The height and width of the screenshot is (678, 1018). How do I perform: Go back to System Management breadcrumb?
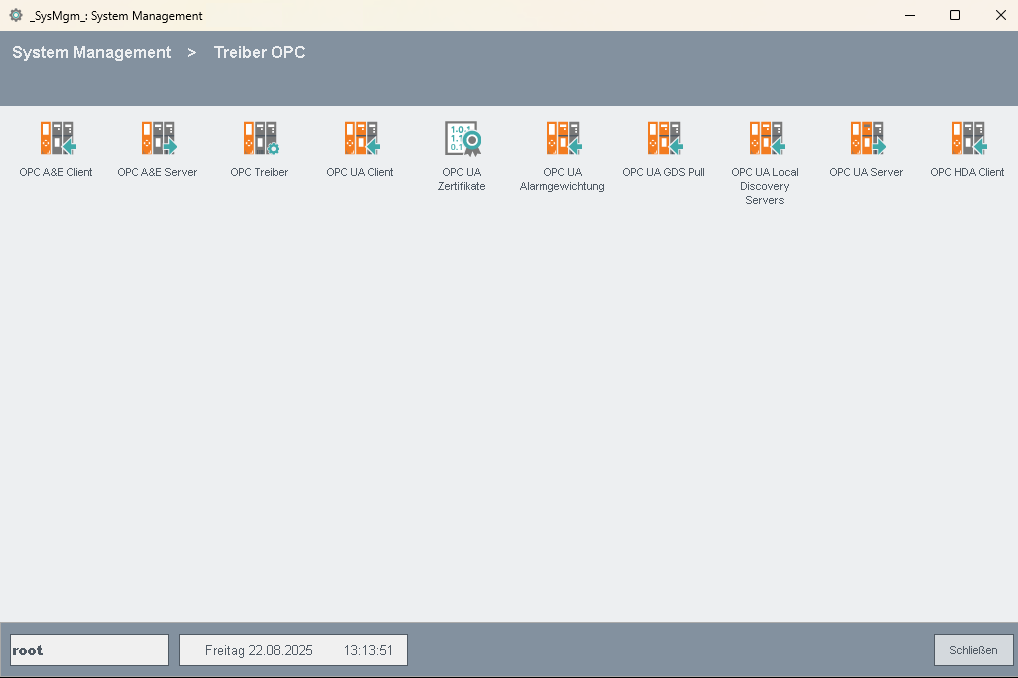tap(92, 53)
